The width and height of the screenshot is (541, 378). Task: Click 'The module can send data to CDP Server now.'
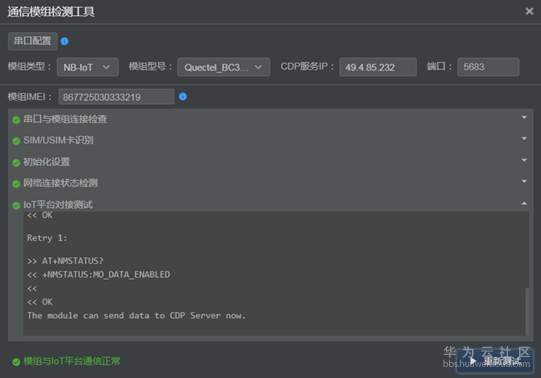tap(137, 316)
